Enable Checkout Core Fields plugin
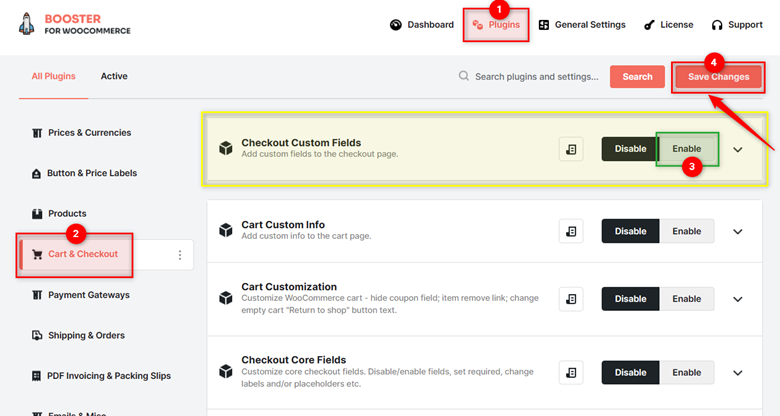Viewport: 780px width, 416px height. click(687, 373)
